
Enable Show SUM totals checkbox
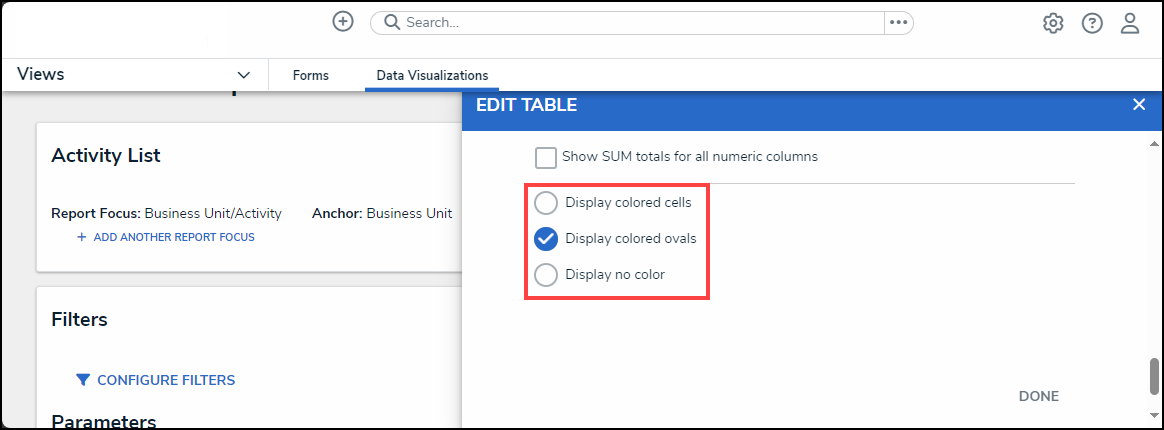pos(546,157)
